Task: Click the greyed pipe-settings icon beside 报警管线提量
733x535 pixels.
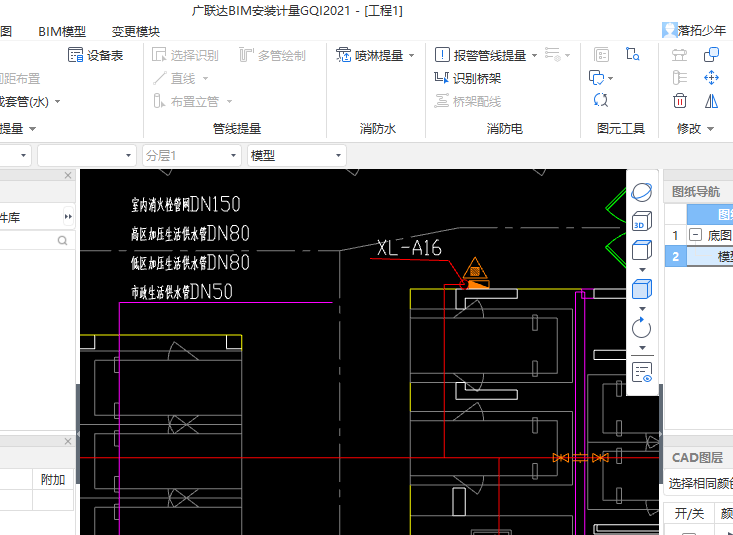Action: click(553, 54)
